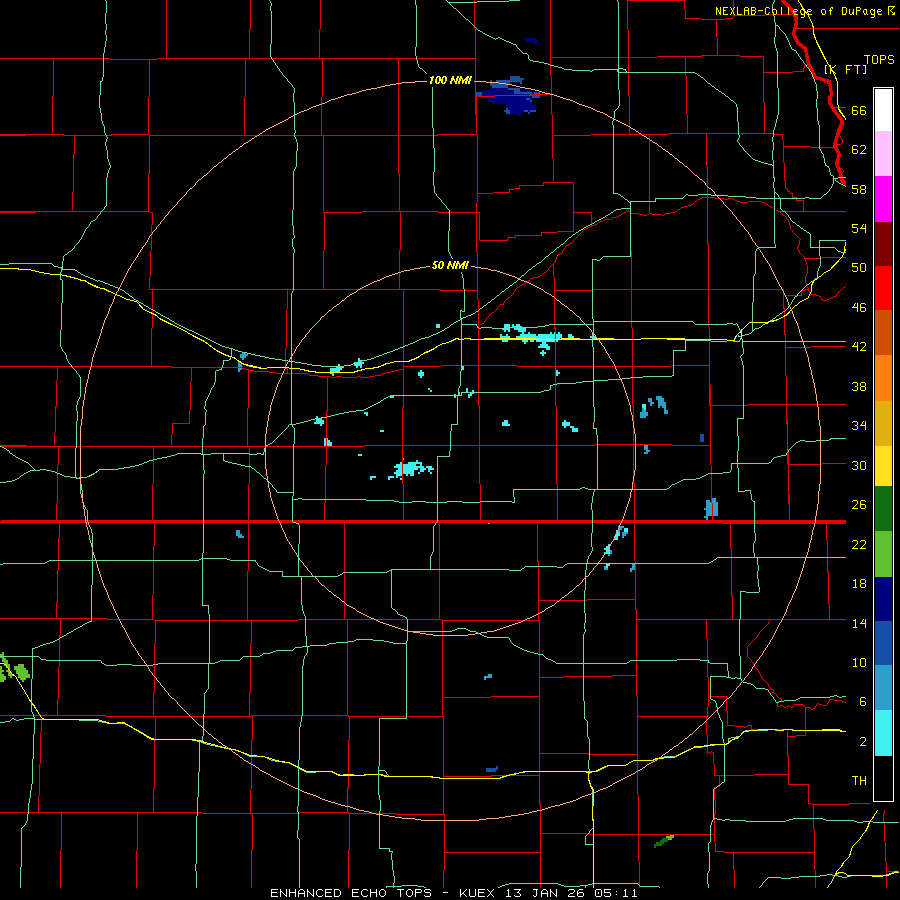Click the navy blue legend swatch
900x900 pixels.
click(x=883, y=599)
